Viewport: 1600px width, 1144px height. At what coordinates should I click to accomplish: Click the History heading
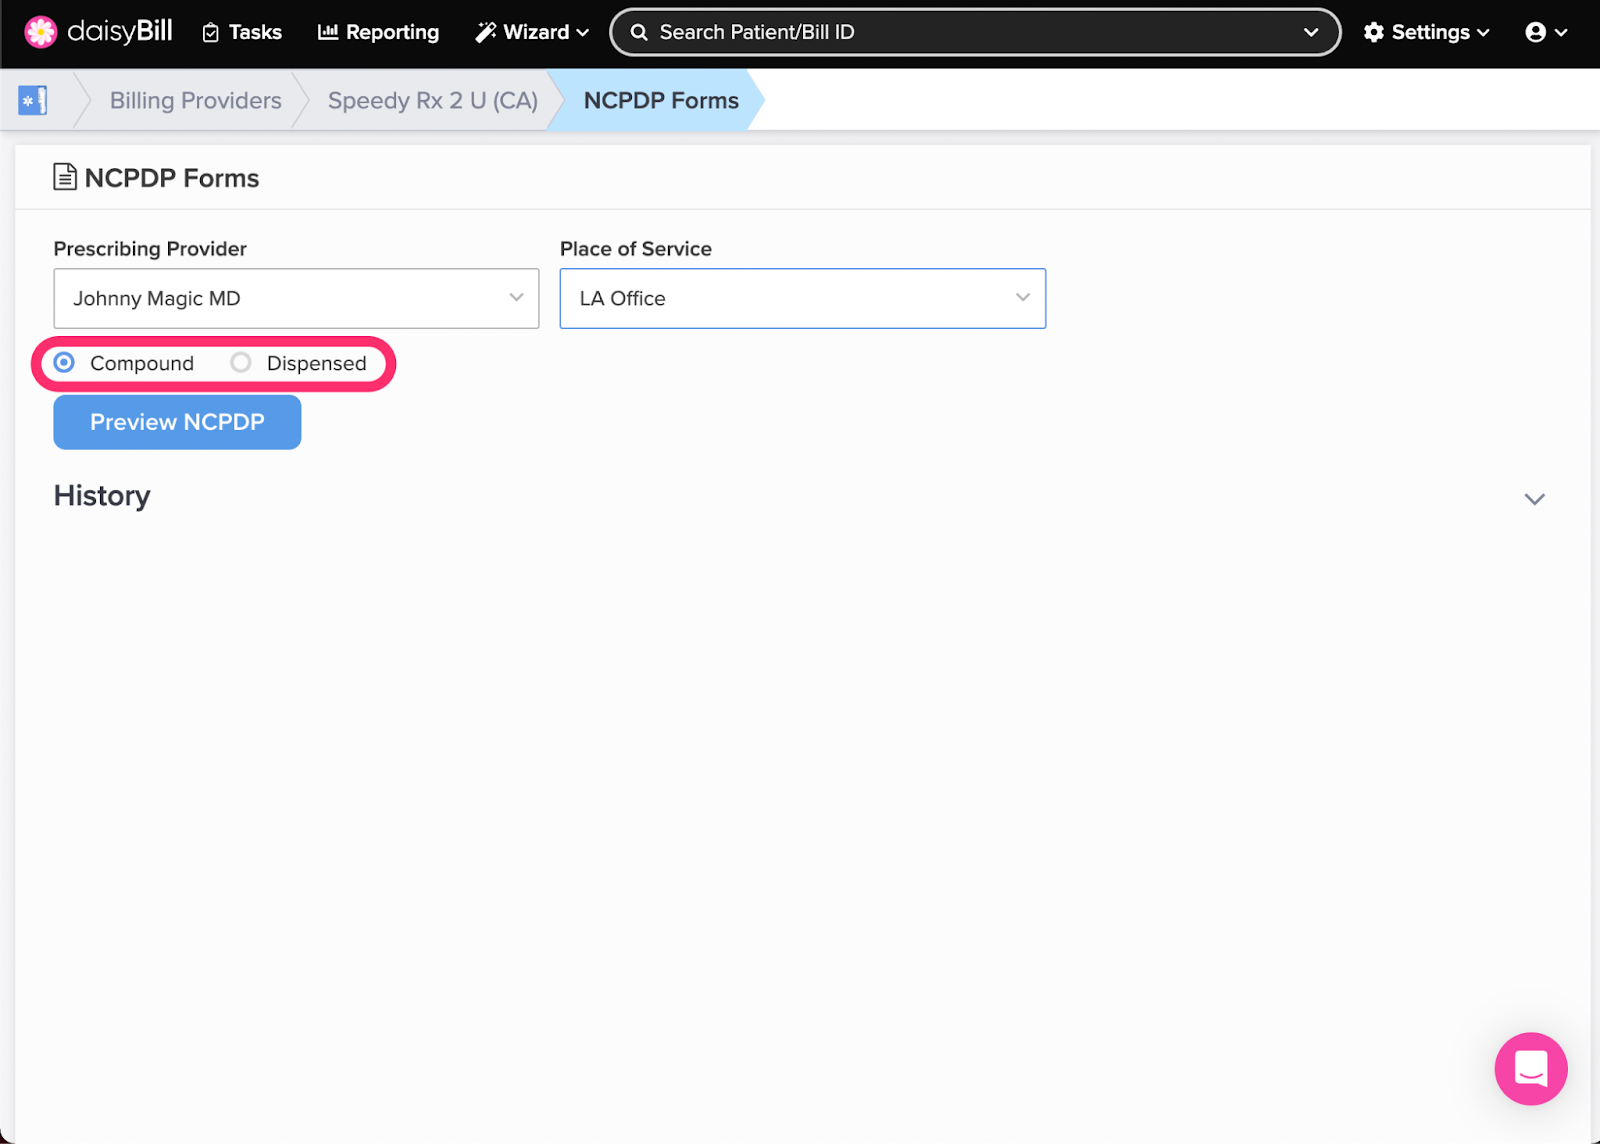pos(102,496)
